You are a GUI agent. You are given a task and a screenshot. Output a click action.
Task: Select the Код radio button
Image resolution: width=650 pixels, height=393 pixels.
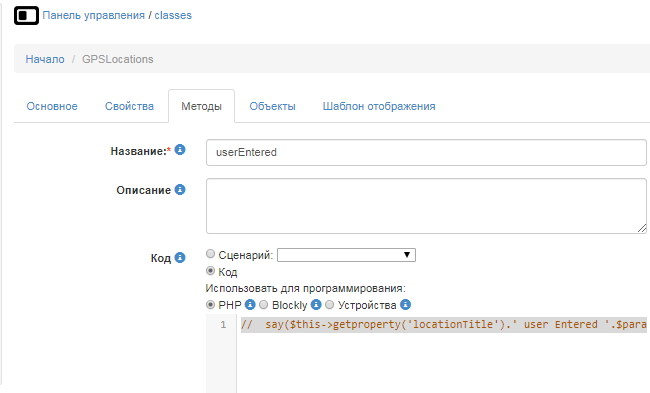211,271
